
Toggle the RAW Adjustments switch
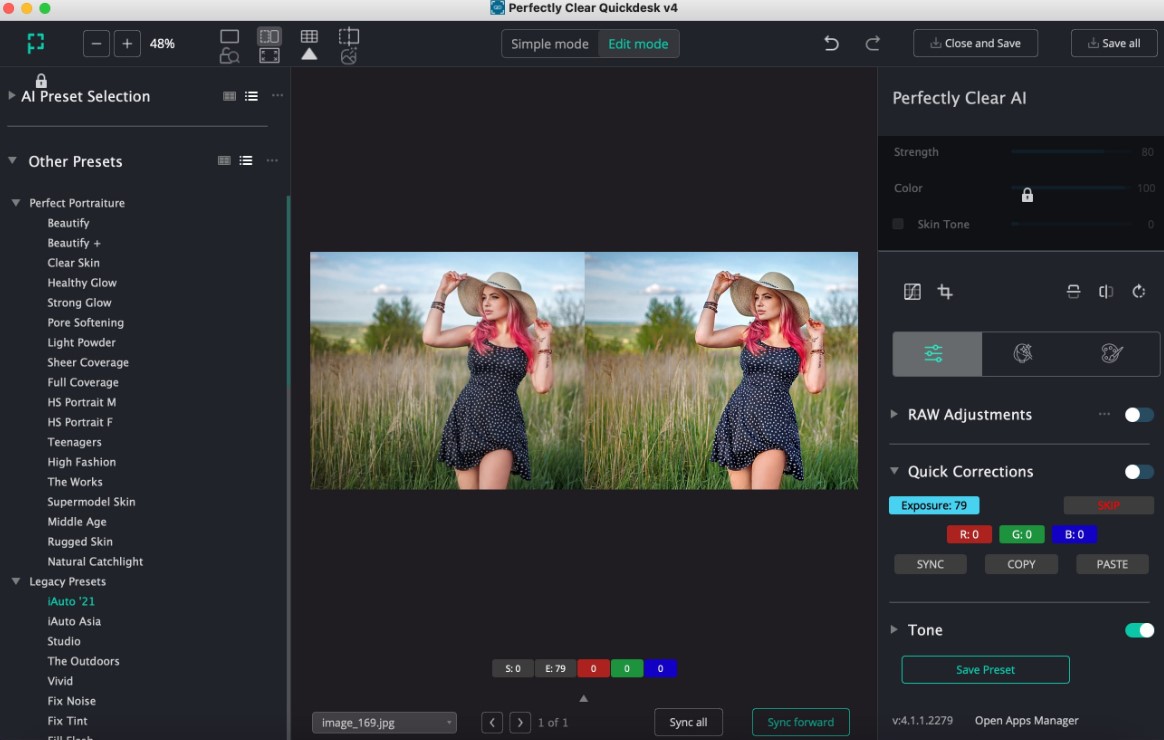[x=1139, y=415]
